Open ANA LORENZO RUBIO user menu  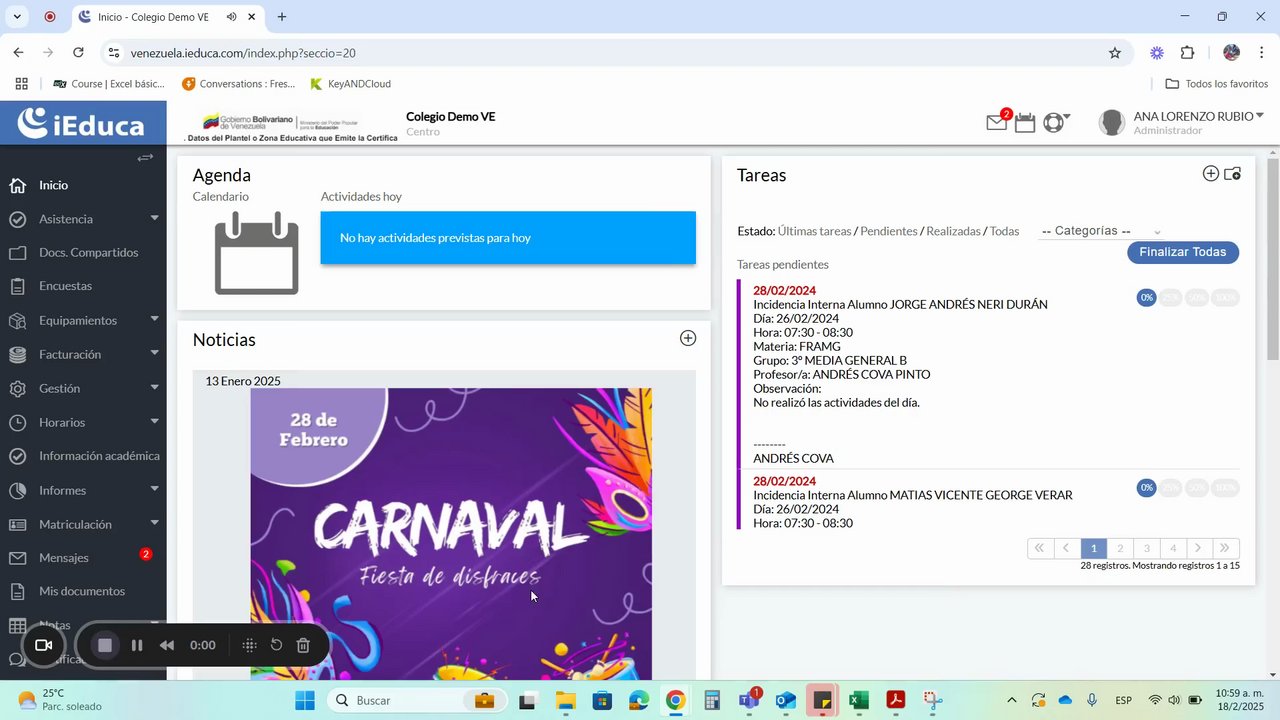point(1198,116)
